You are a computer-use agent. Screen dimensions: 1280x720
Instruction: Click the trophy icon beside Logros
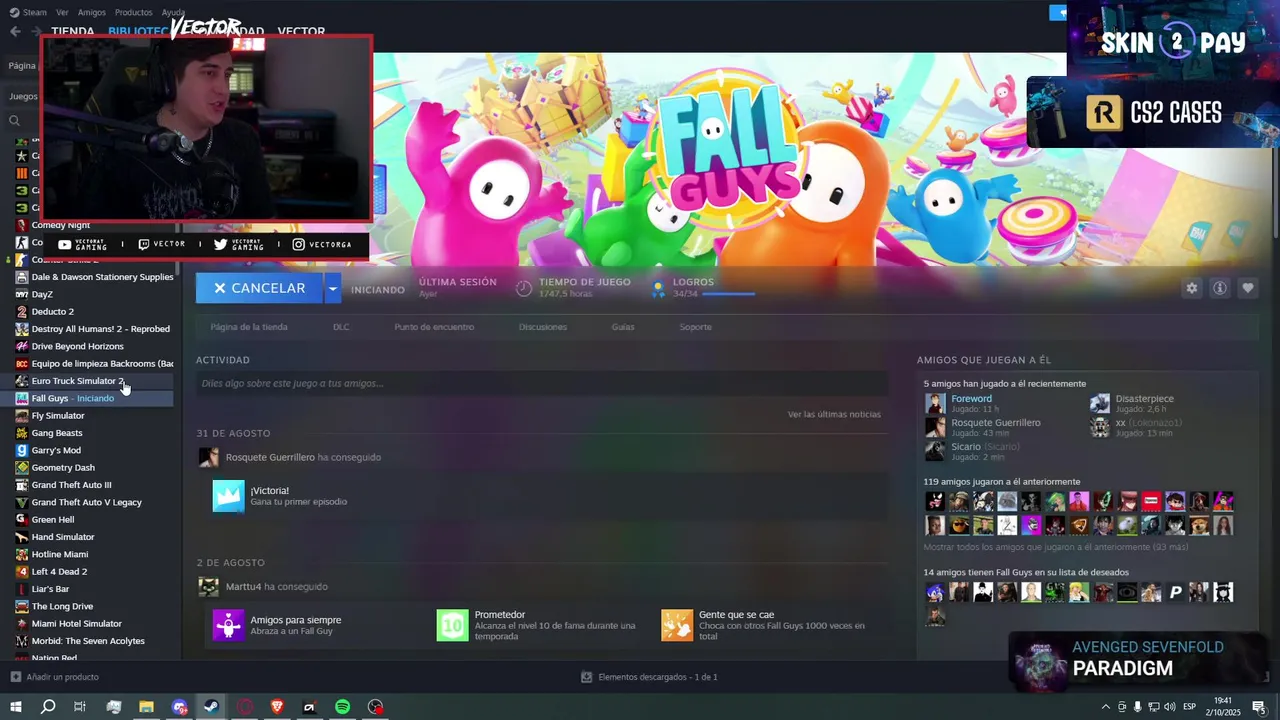pyautogui.click(x=658, y=288)
